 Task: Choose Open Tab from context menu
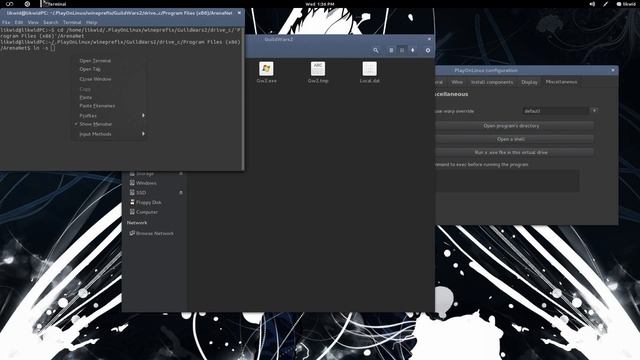[109, 69]
